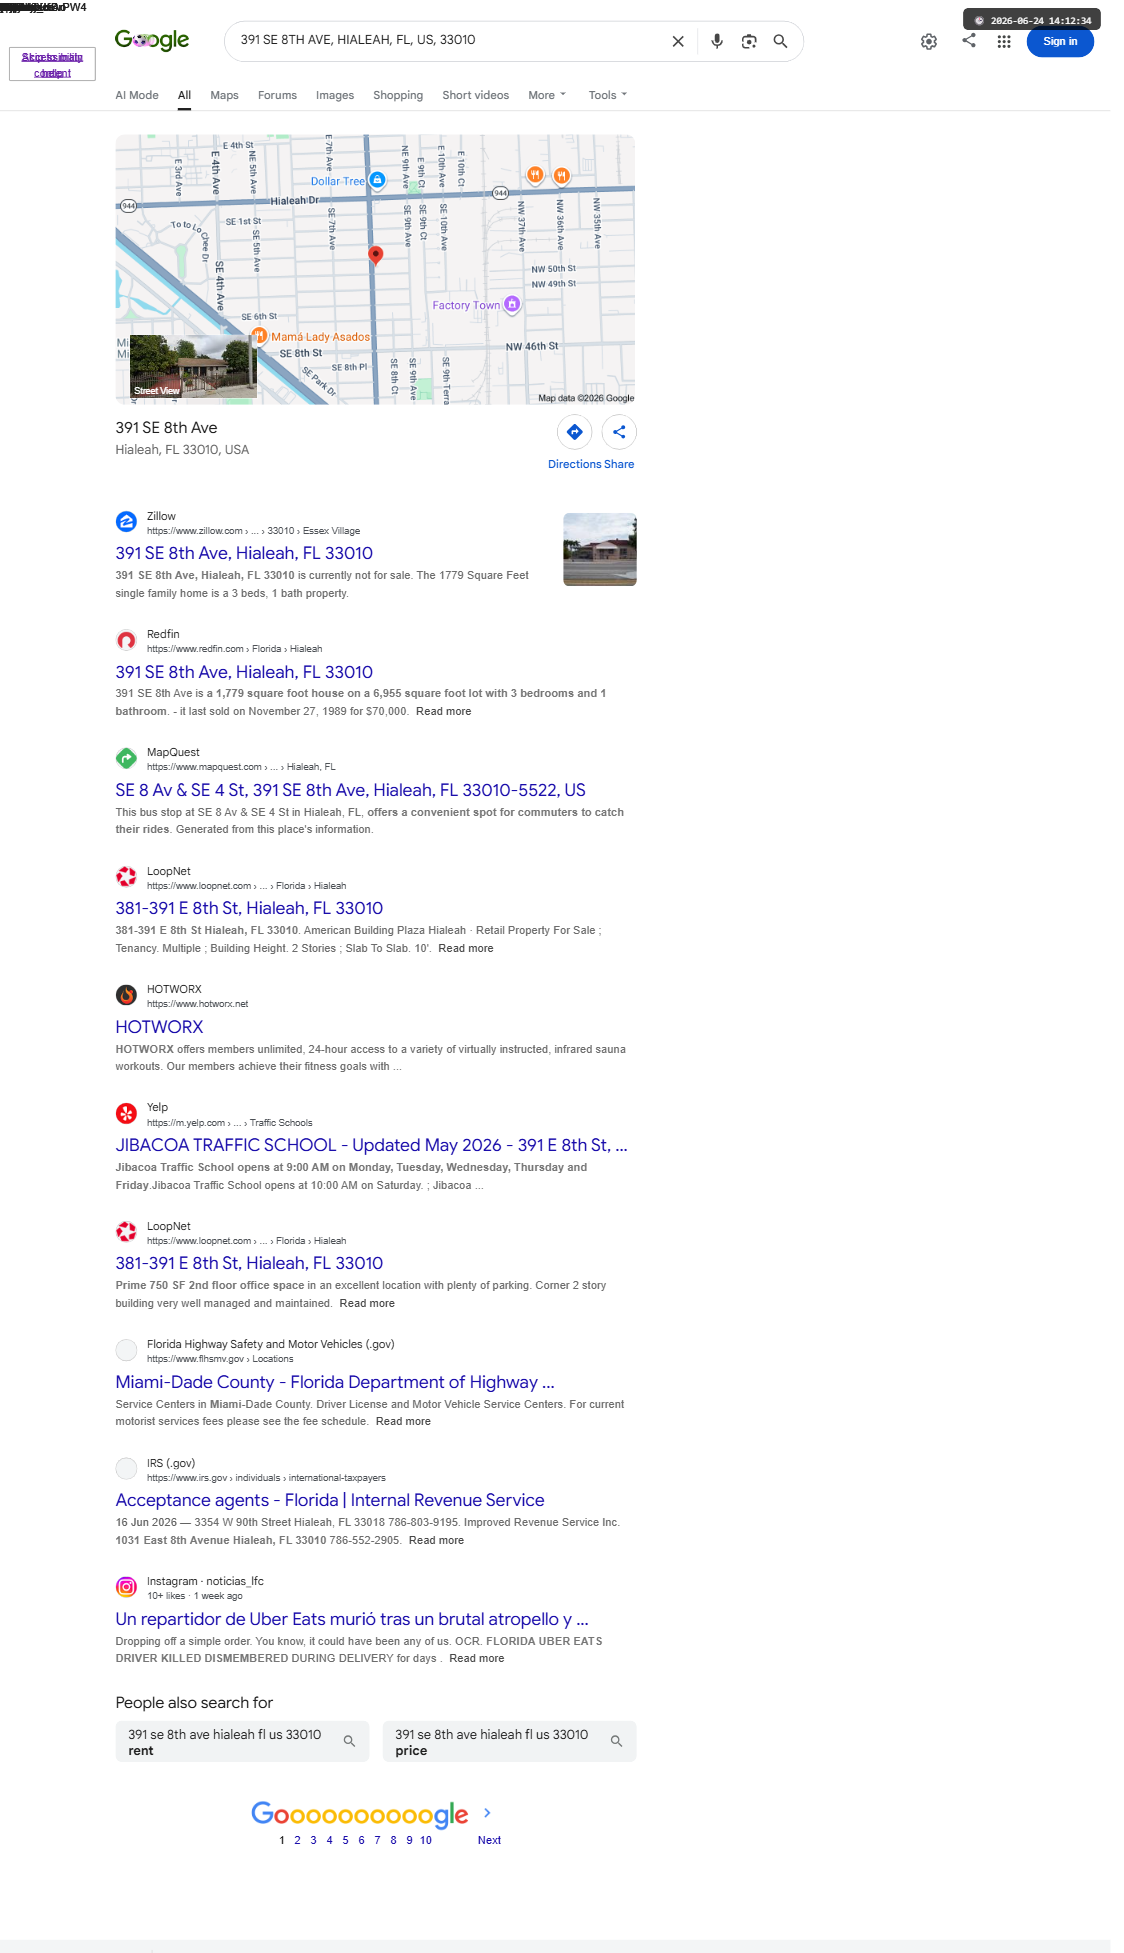The width and height of the screenshot is (1124, 1953).
Task: Click the Sign in button
Action: click(1060, 41)
